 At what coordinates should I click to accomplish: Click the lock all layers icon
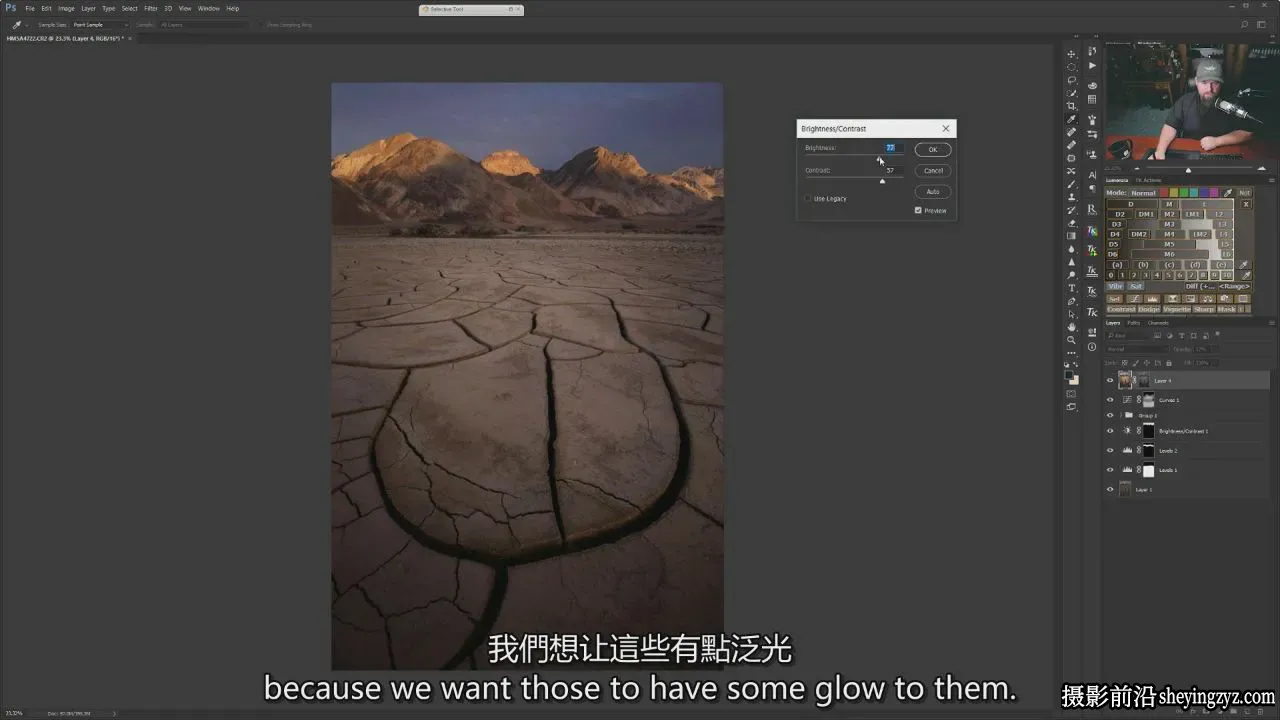[x=1171, y=363]
